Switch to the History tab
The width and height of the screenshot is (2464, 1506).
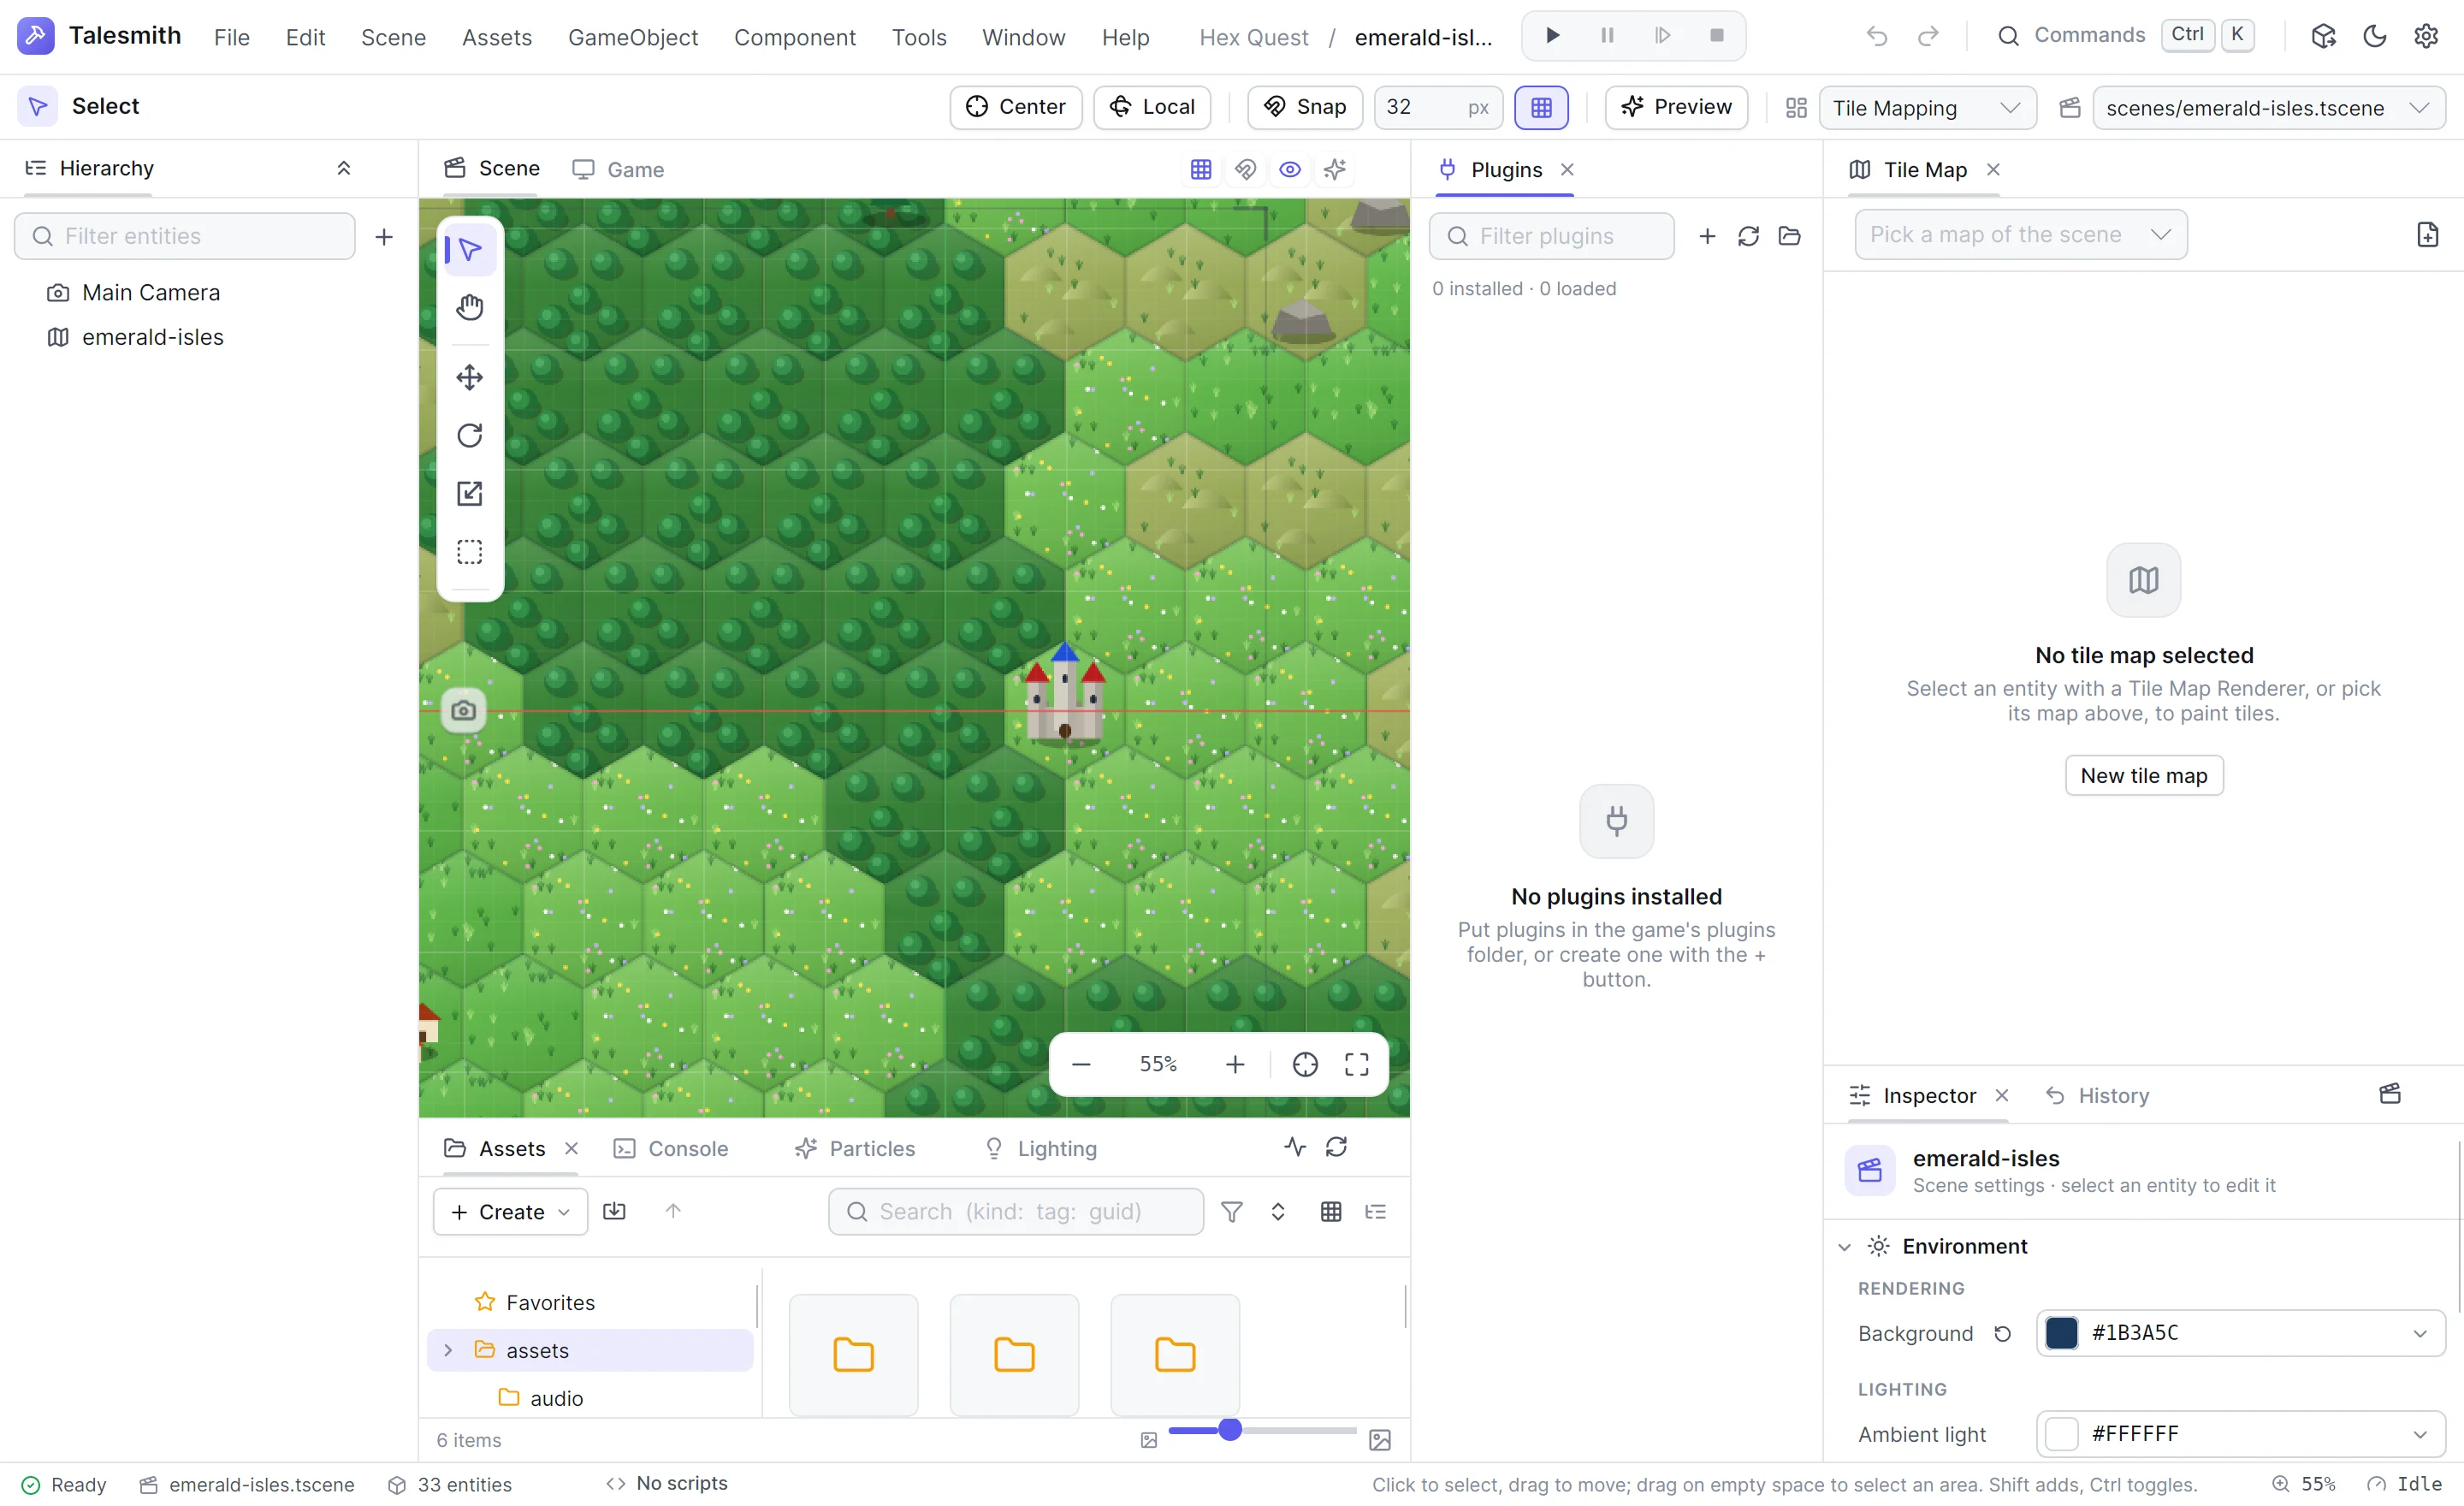[2097, 1095]
